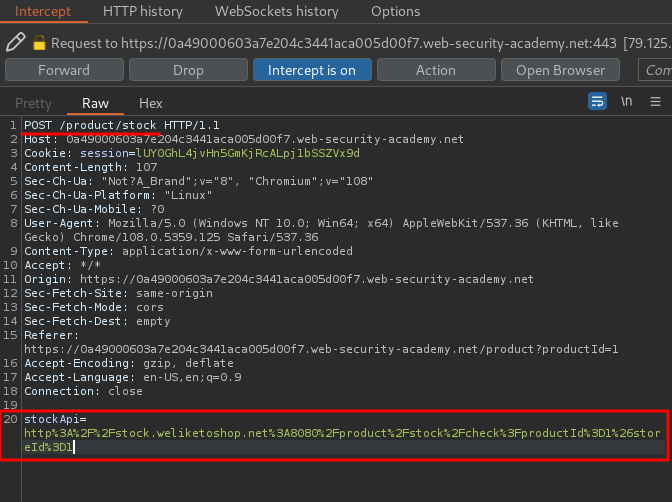Image resolution: width=672 pixels, height=502 pixels.
Task: Click the comment field next to Open Browser
Action: click(x=655, y=70)
